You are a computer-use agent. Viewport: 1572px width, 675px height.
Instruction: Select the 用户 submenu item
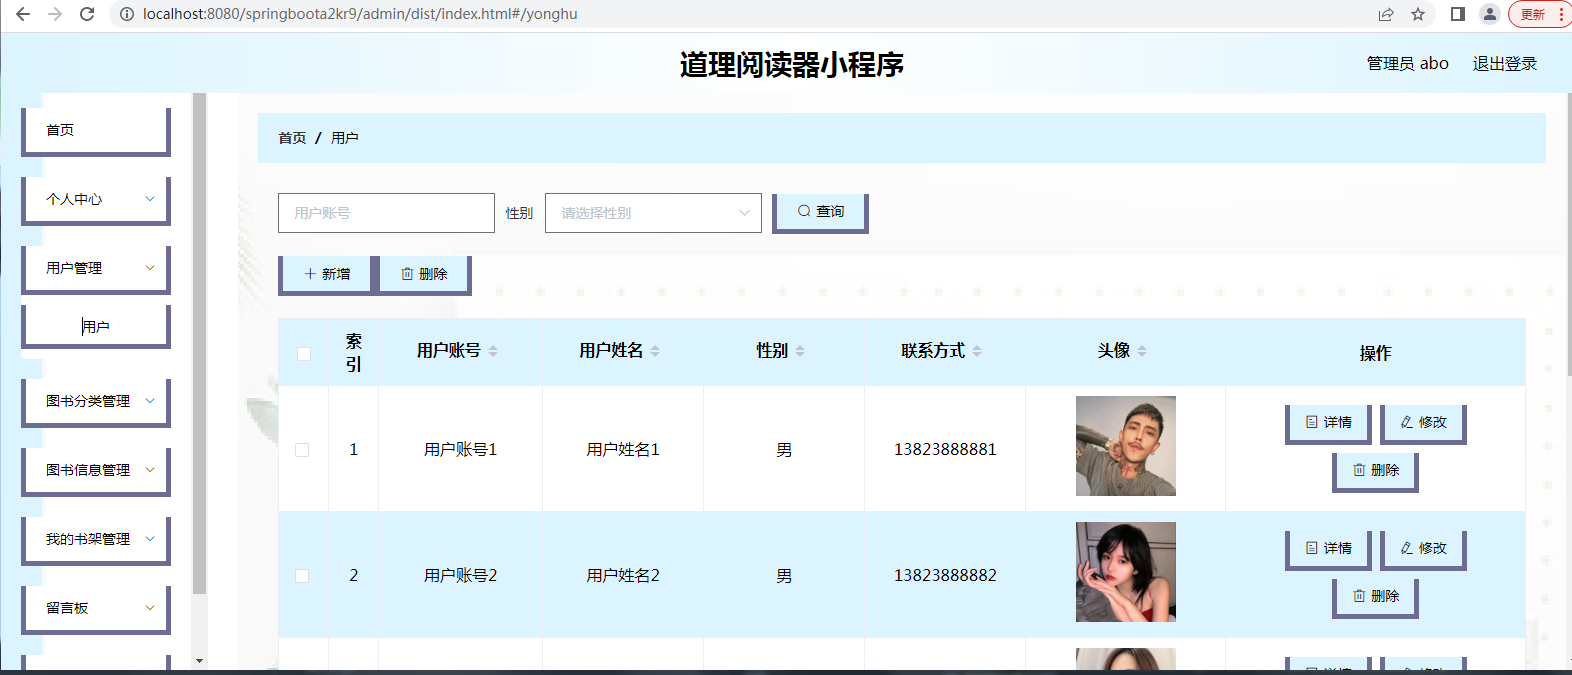(x=96, y=326)
